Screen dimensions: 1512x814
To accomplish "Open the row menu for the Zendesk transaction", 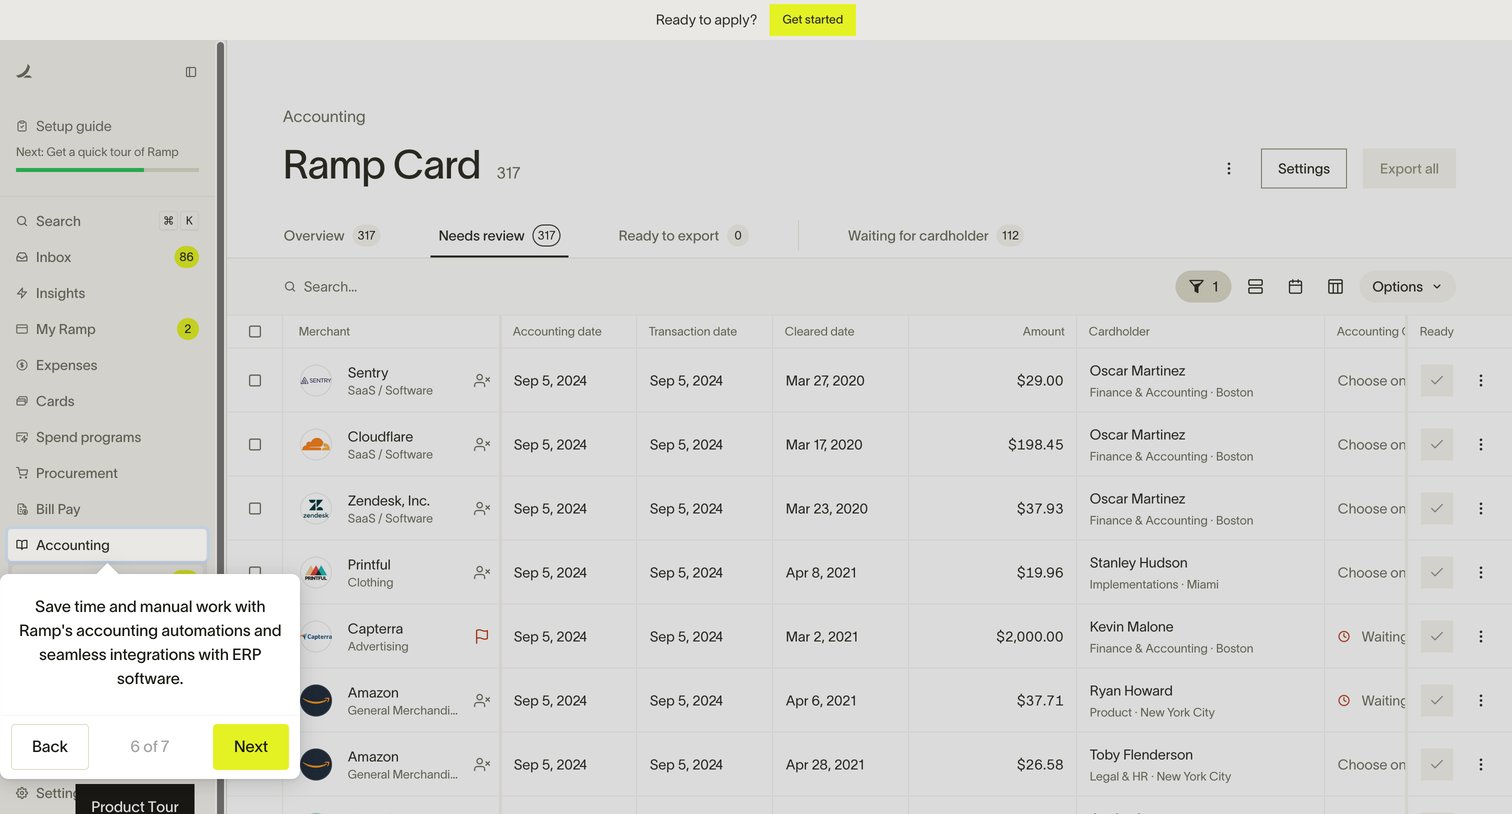I will click(1481, 509).
